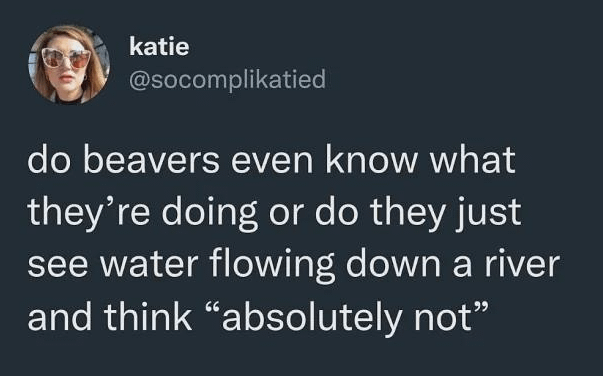Click the word "beavers" in the tweet
Image resolution: width=603 pixels, height=376 pixels.
pos(151,160)
